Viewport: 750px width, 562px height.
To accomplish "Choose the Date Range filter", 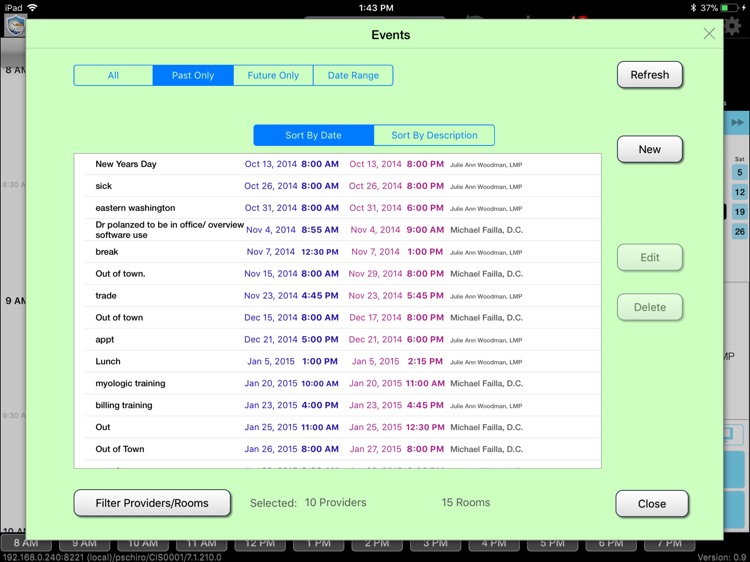I will tap(353, 76).
